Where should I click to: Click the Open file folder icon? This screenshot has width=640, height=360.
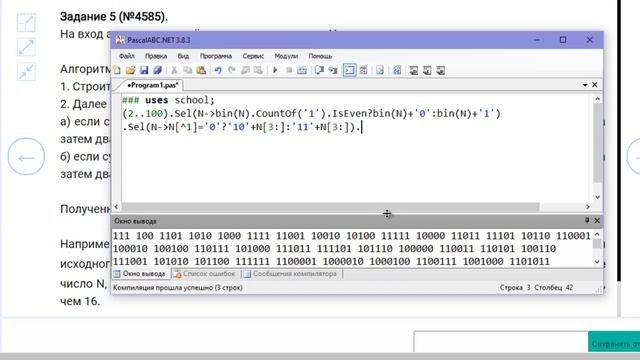(131, 70)
